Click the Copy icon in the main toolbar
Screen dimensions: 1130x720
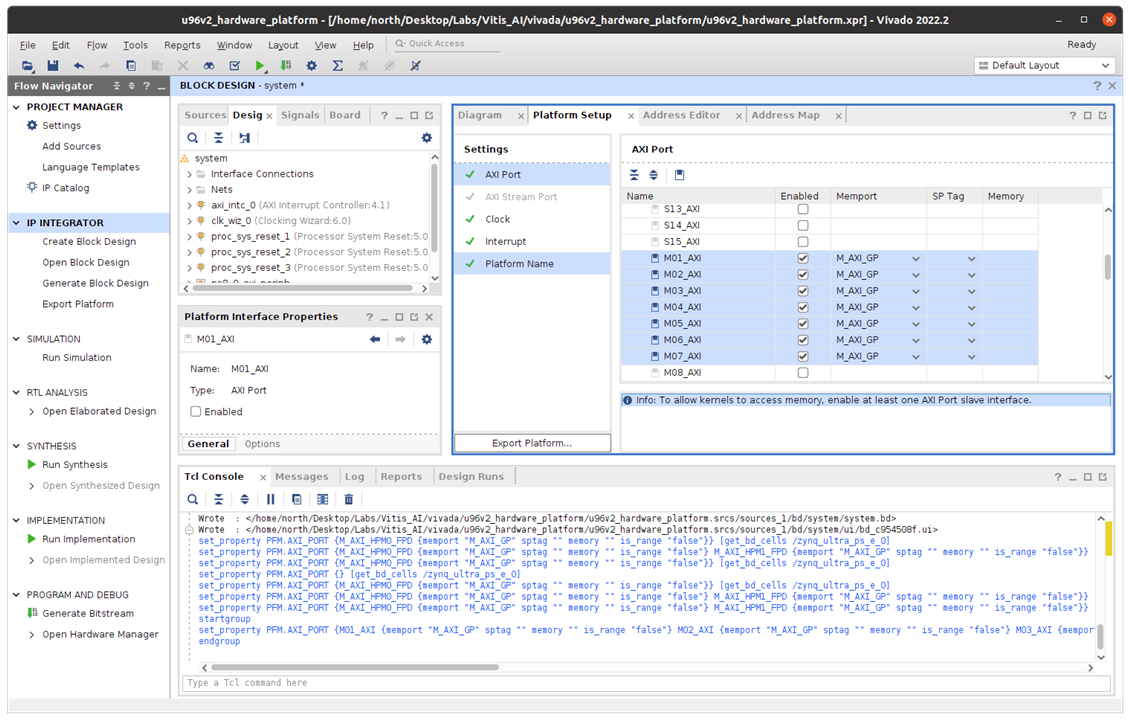130,66
